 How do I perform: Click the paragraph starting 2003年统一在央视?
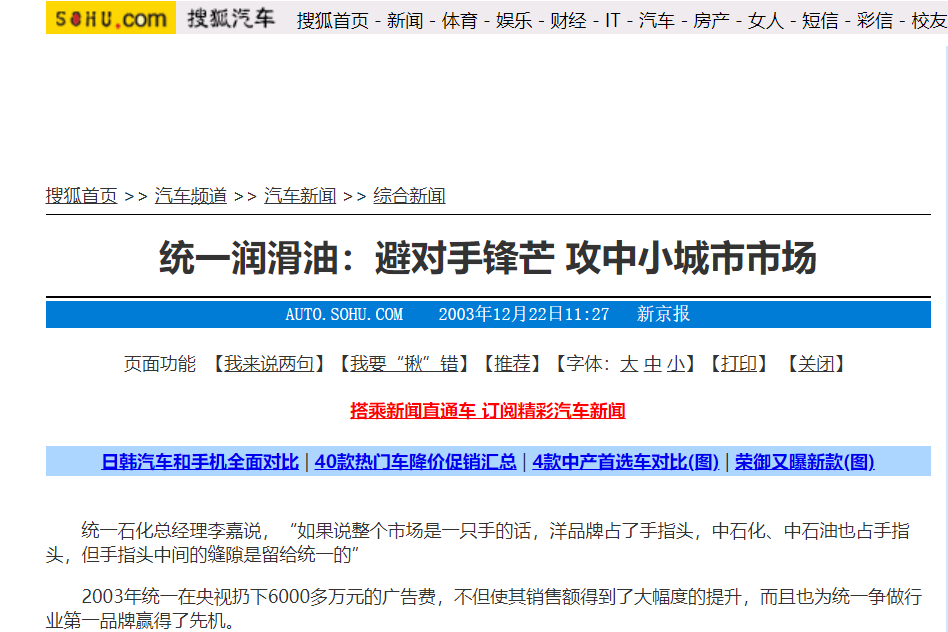(484, 609)
